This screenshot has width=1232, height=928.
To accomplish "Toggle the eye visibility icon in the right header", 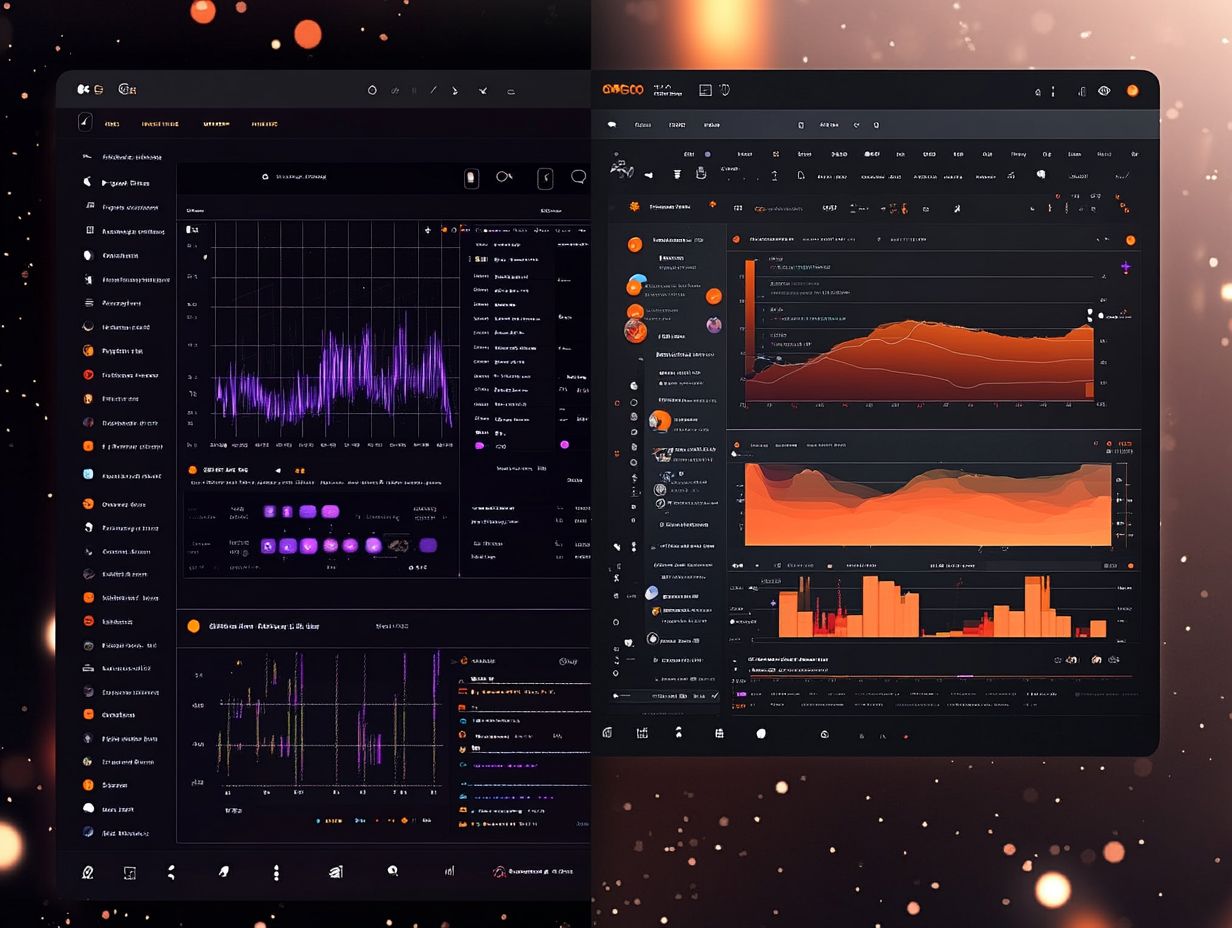I will click(1104, 91).
